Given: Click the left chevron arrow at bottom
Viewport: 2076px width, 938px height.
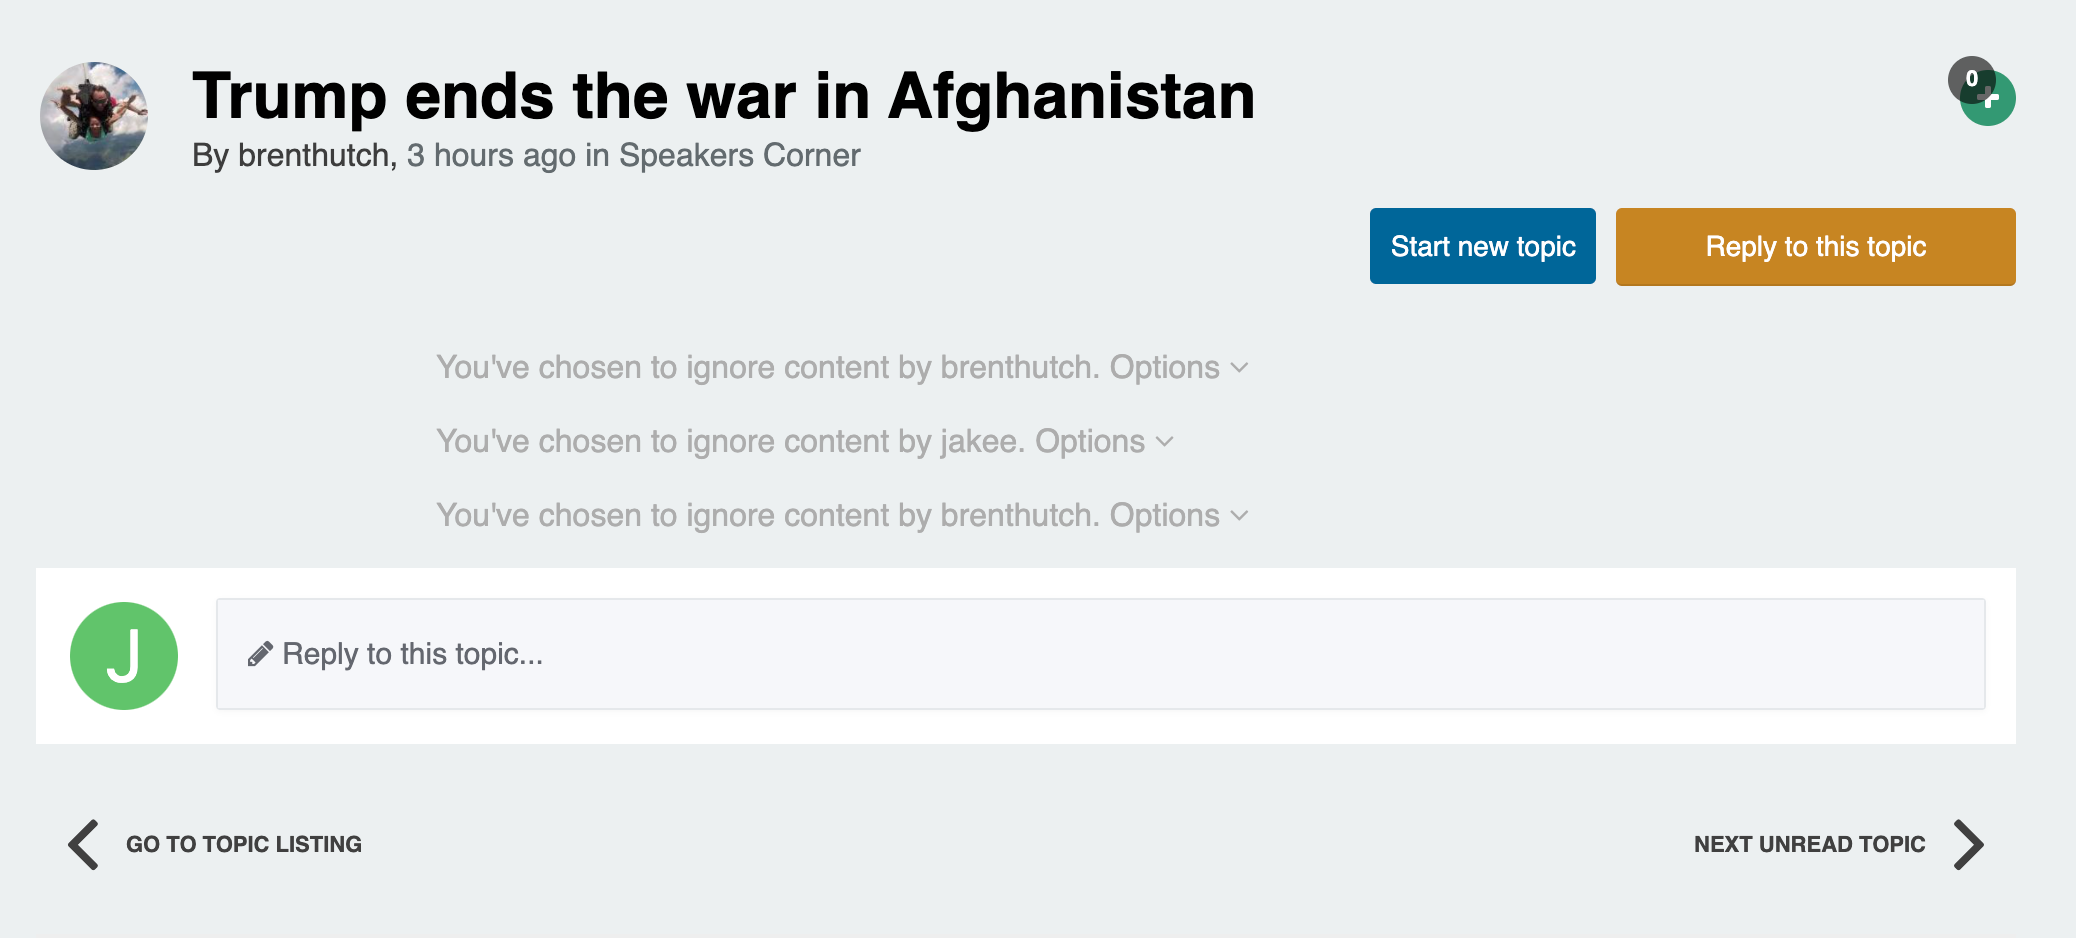Looking at the screenshot, I should coord(84,844).
